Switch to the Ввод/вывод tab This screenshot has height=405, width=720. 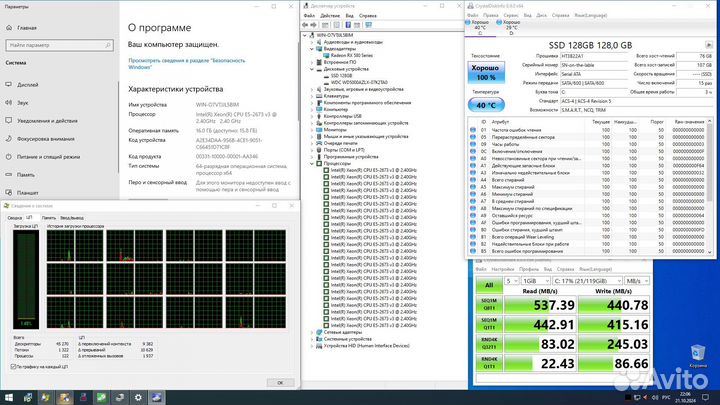pyautogui.click(x=72, y=218)
